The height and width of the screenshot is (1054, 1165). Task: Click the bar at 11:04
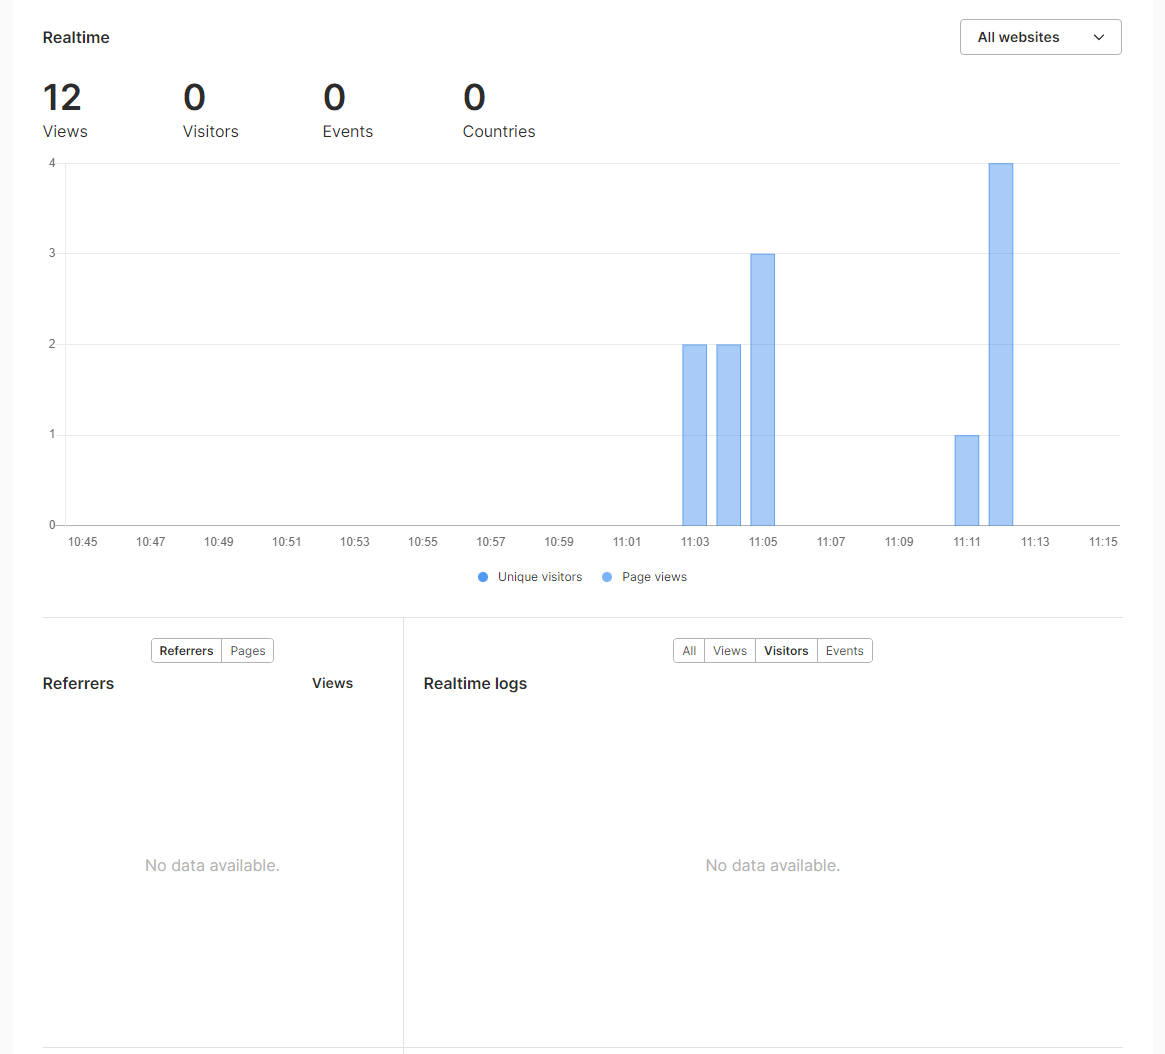point(728,435)
